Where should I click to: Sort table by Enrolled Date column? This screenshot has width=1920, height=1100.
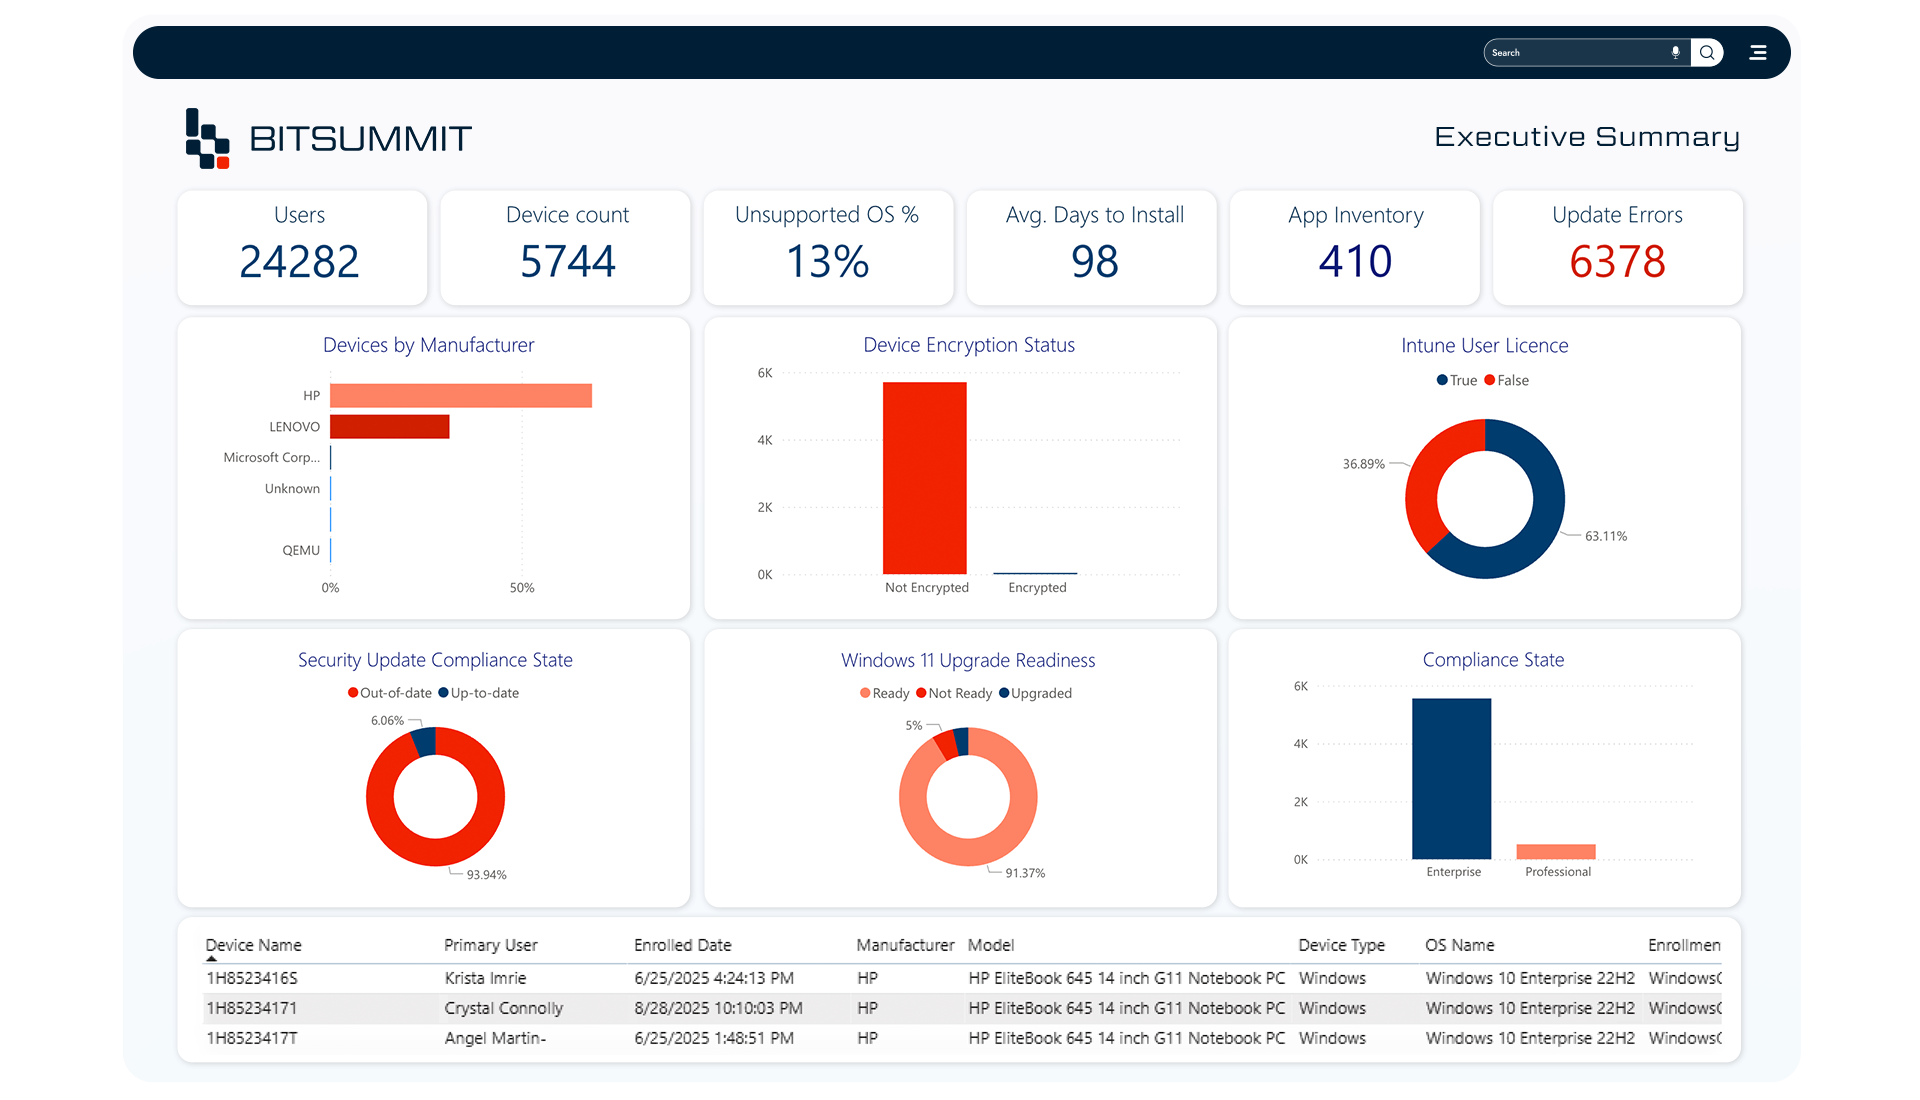682,945
